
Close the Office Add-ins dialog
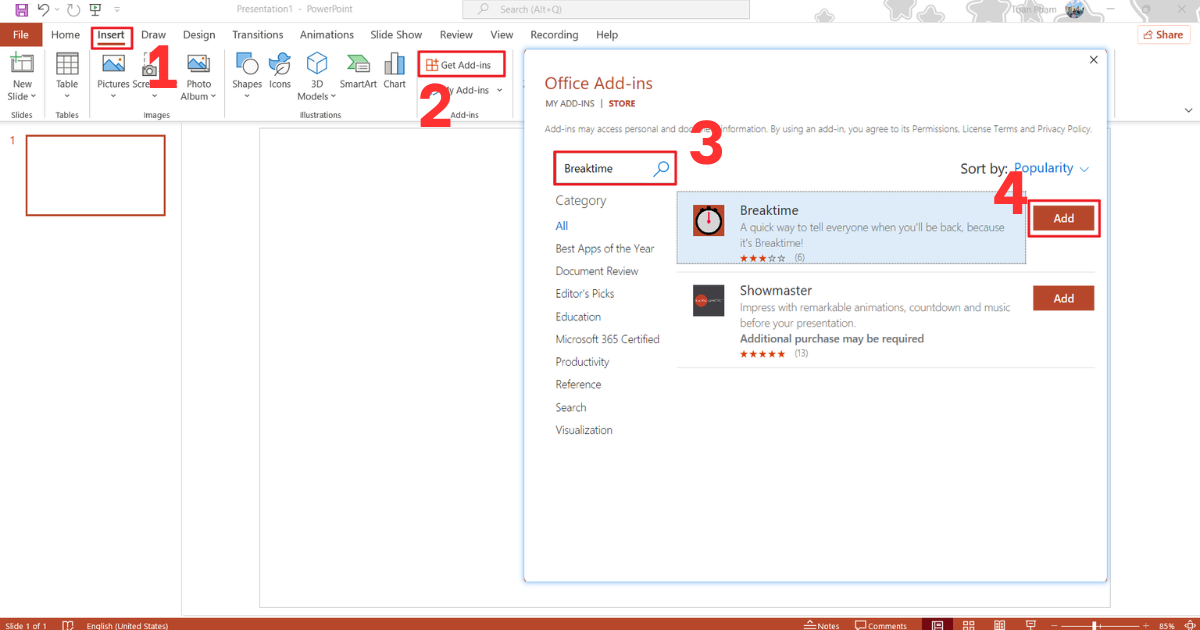[x=1093, y=60]
